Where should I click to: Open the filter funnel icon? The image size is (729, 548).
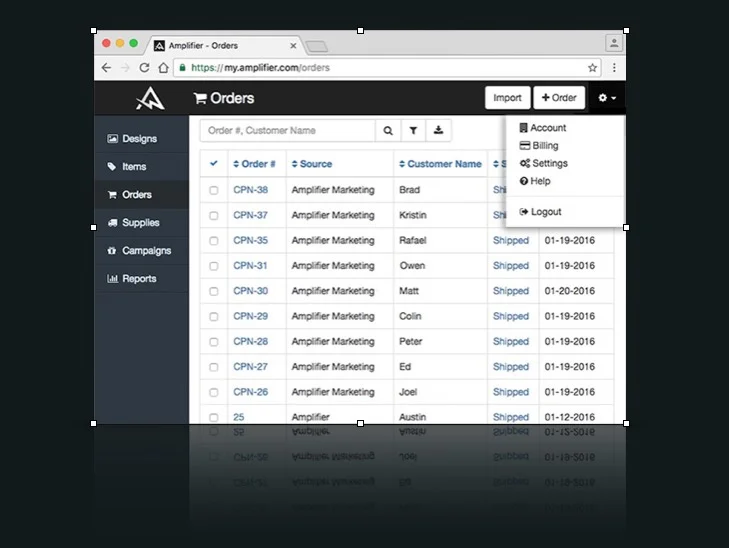tap(413, 131)
